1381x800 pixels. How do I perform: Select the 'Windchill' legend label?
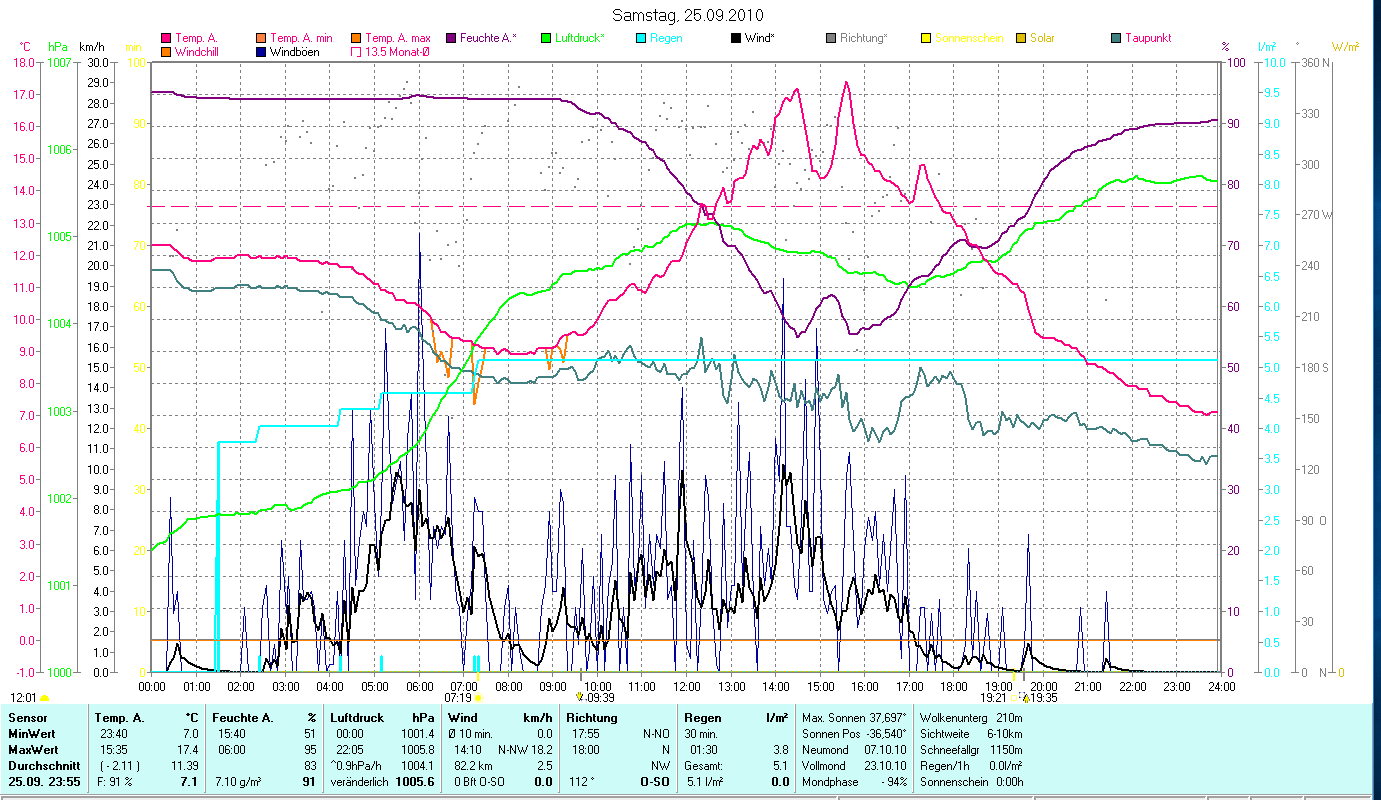point(199,51)
